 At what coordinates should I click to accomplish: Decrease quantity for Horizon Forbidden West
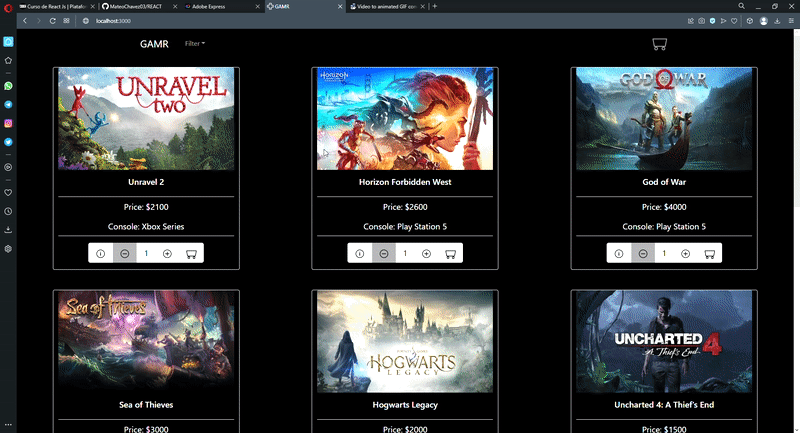coord(384,253)
